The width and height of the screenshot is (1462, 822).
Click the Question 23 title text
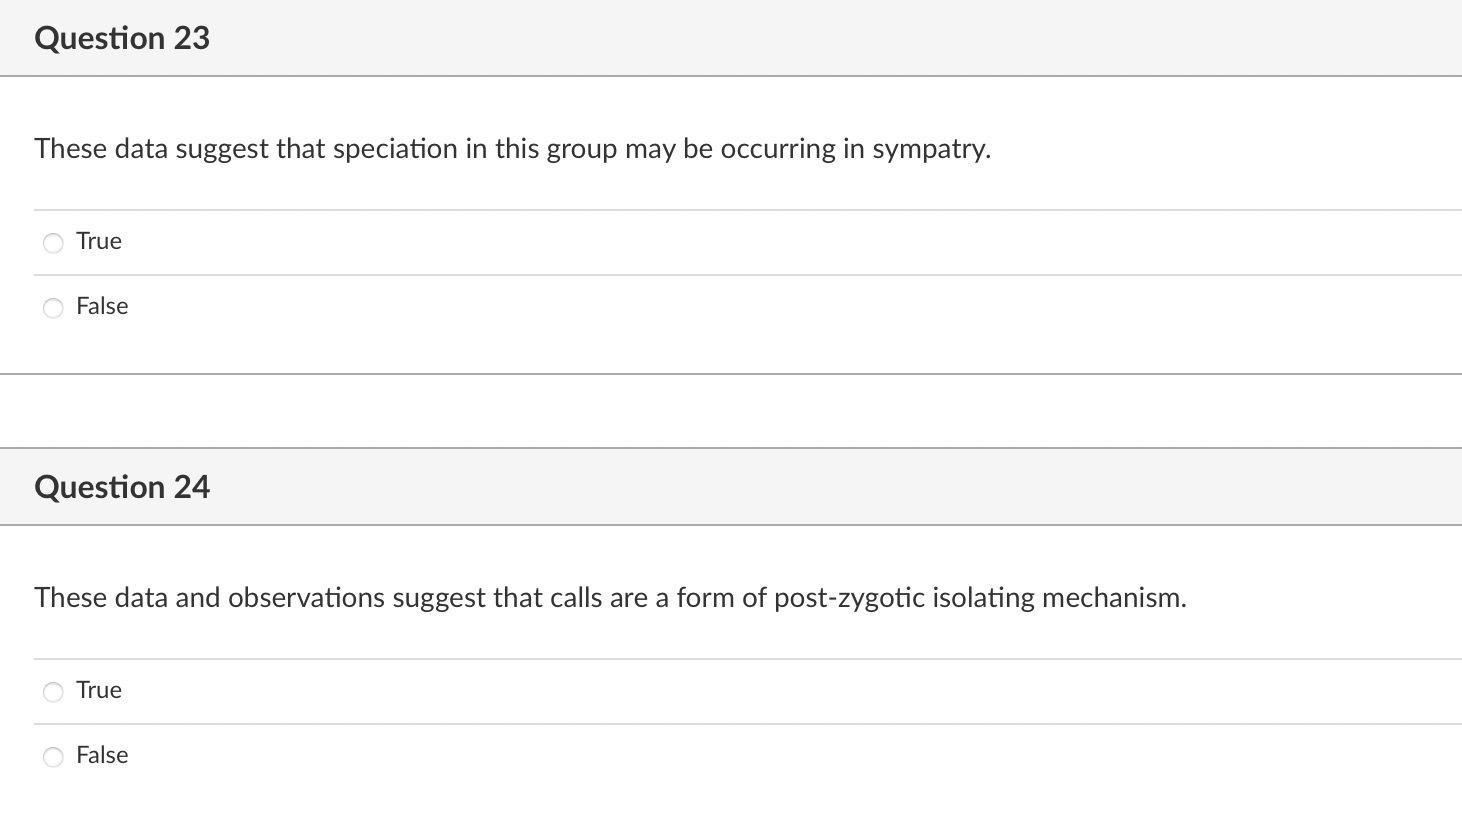tap(122, 37)
